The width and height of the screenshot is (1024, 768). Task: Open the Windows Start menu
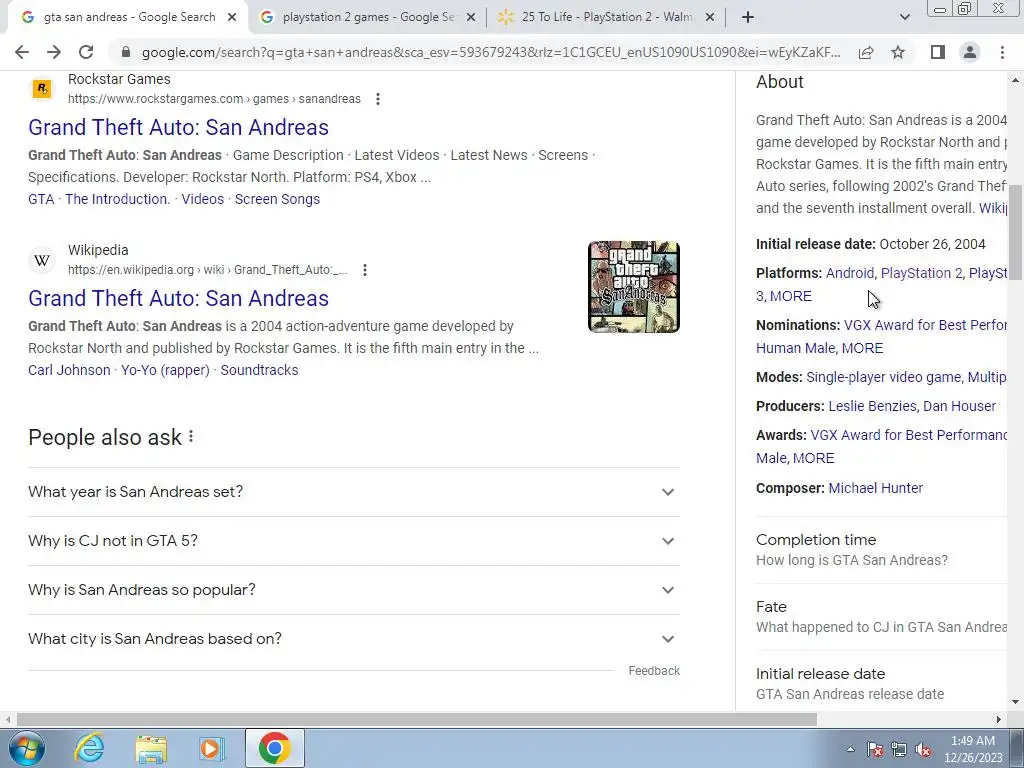(27, 748)
